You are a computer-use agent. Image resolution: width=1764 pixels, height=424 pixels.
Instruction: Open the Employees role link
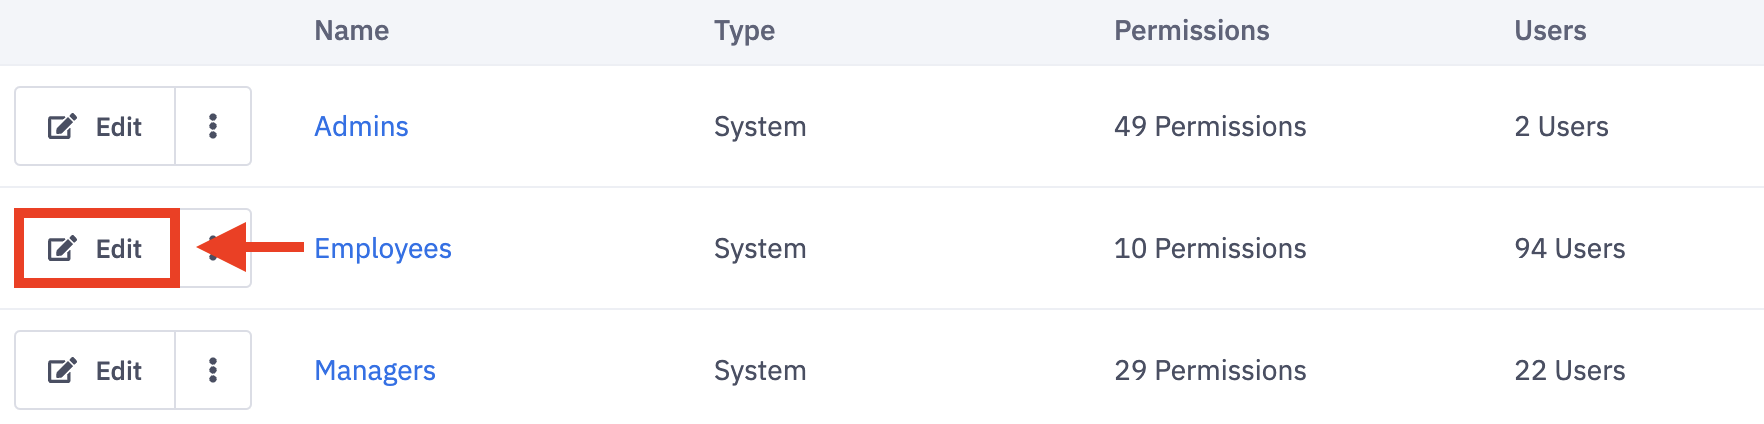(382, 249)
